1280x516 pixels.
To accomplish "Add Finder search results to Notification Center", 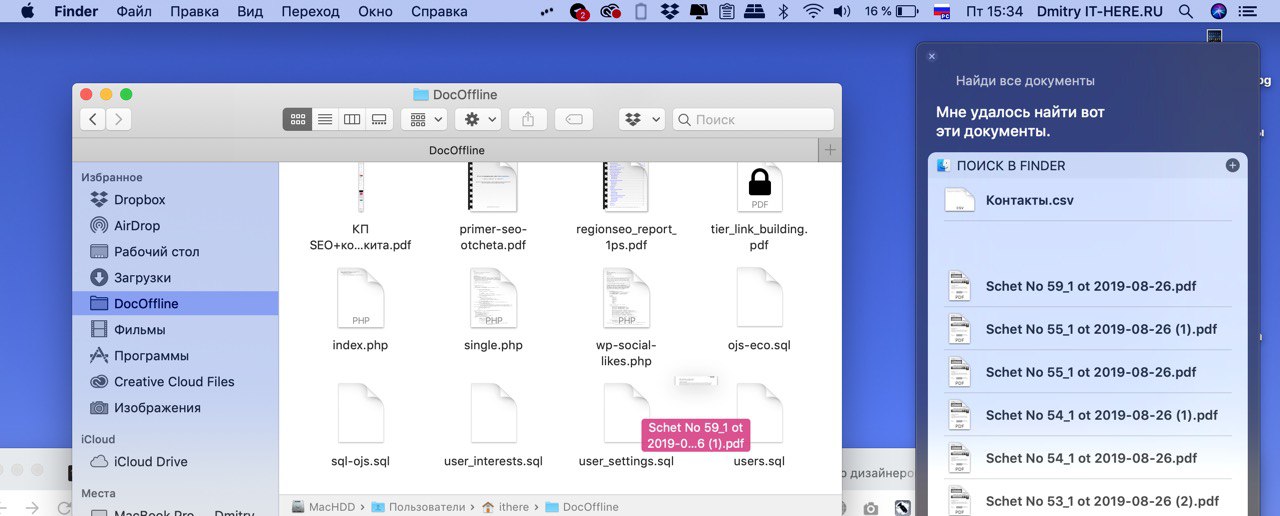I will 1232,165.
